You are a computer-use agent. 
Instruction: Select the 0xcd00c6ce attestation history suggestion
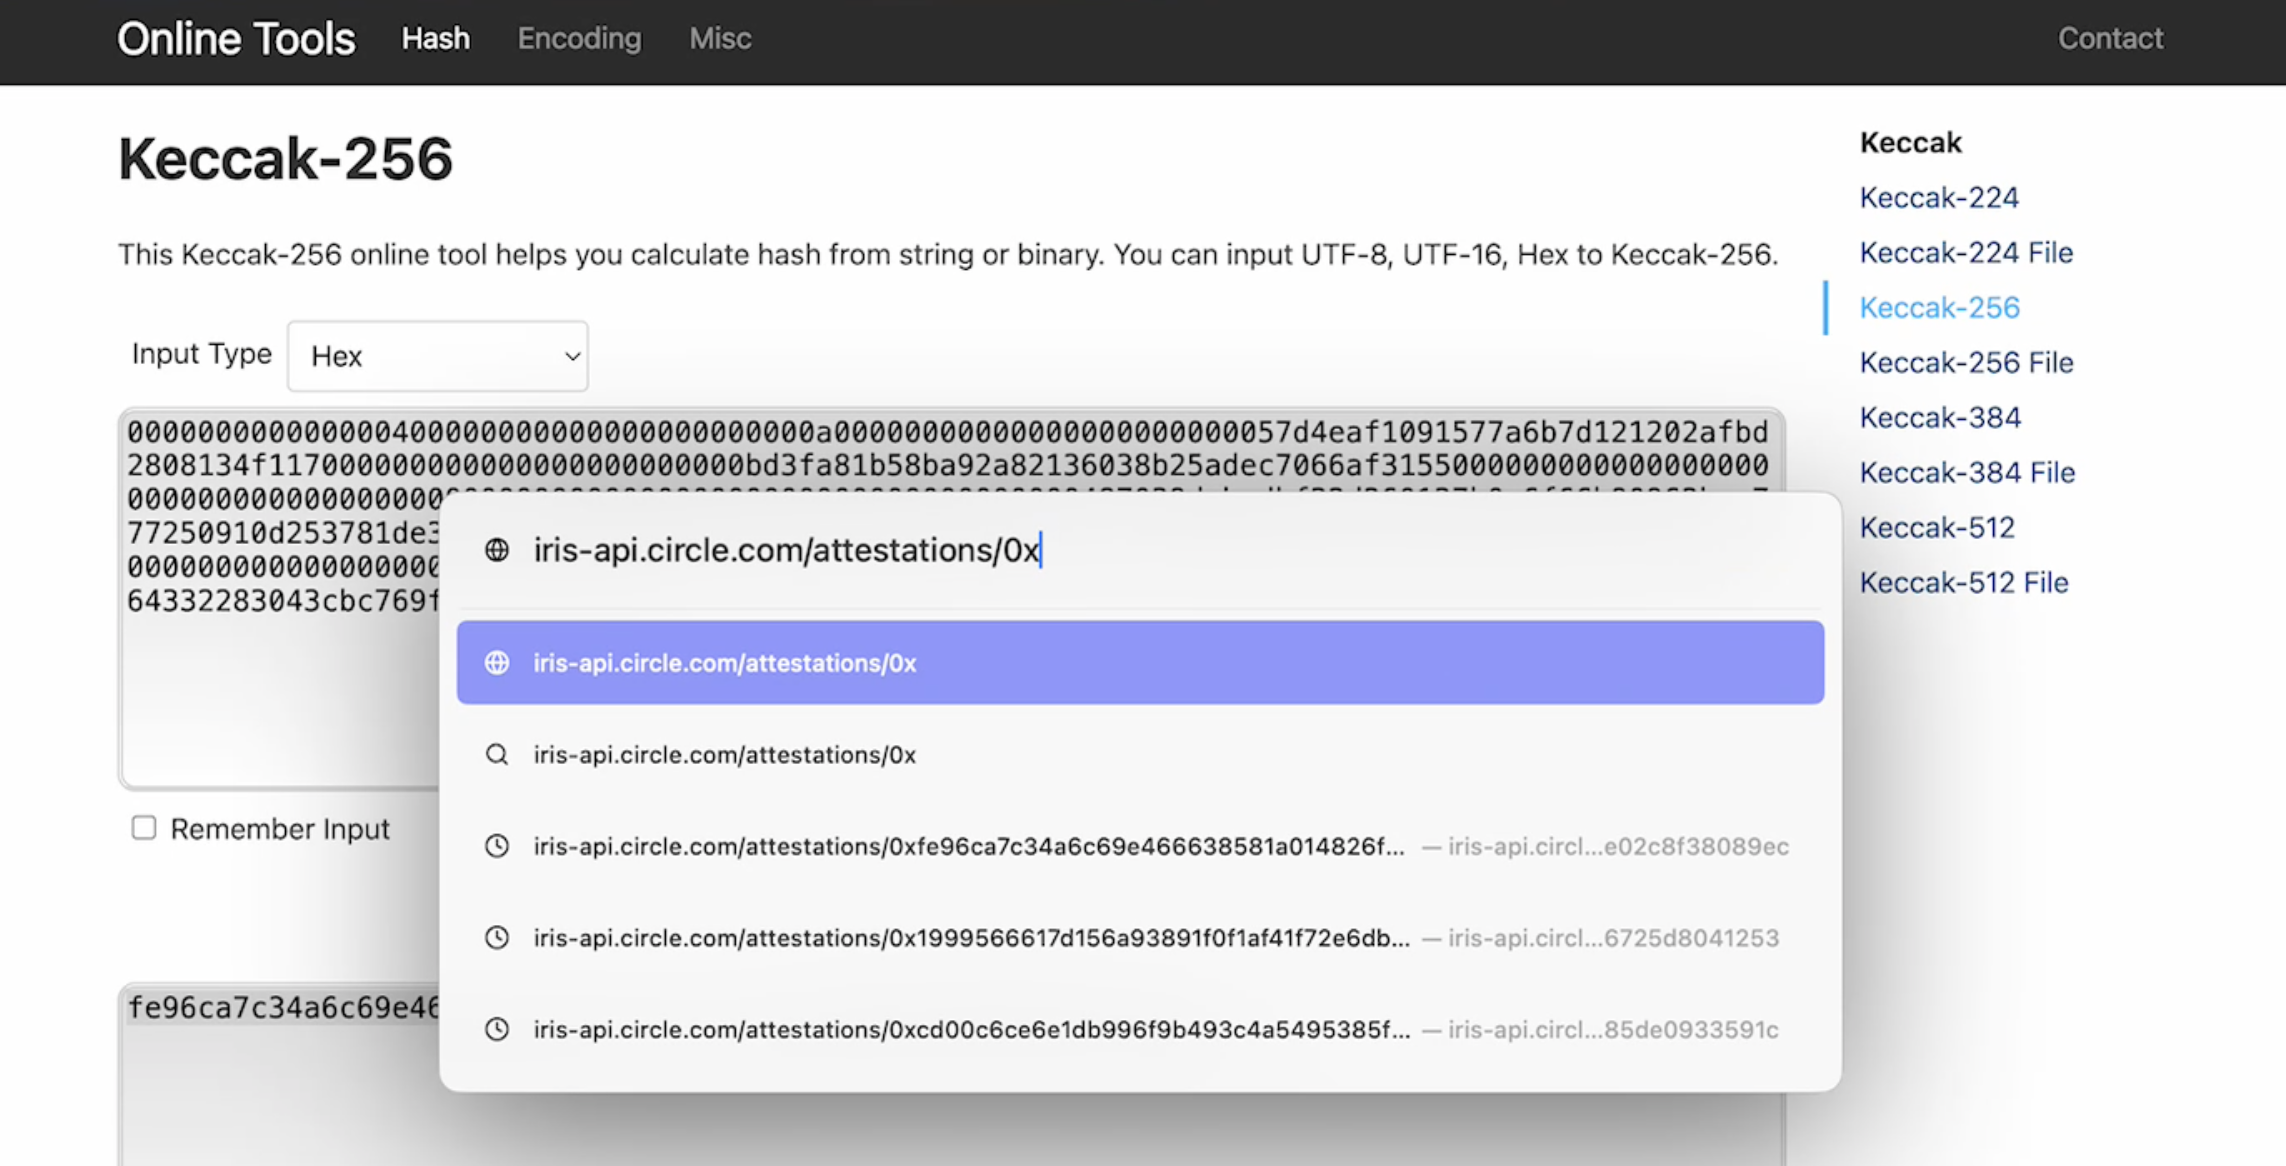971,1030
